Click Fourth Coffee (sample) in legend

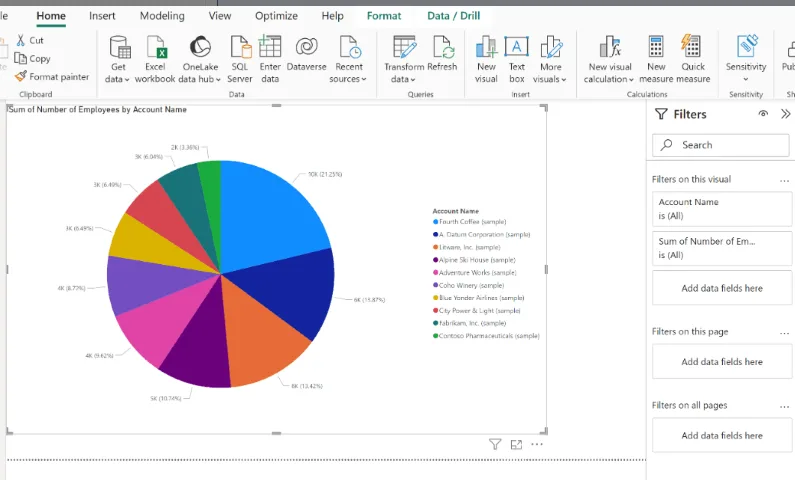pyautogui.click(x=469, y=221)
